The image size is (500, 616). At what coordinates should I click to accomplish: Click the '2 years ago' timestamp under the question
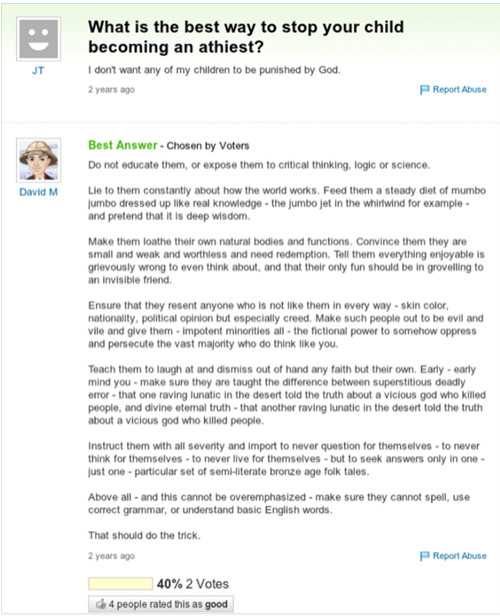[112, 90]
